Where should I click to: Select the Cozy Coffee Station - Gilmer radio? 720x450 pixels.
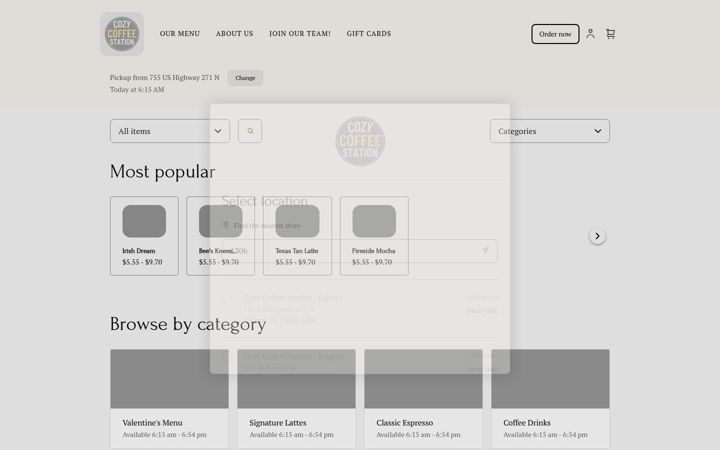tap(227, 298)
